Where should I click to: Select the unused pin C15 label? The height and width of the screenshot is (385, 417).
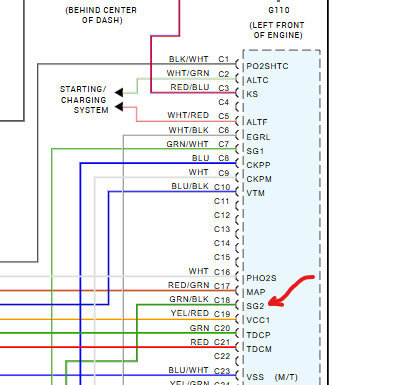tap(222, 257)
